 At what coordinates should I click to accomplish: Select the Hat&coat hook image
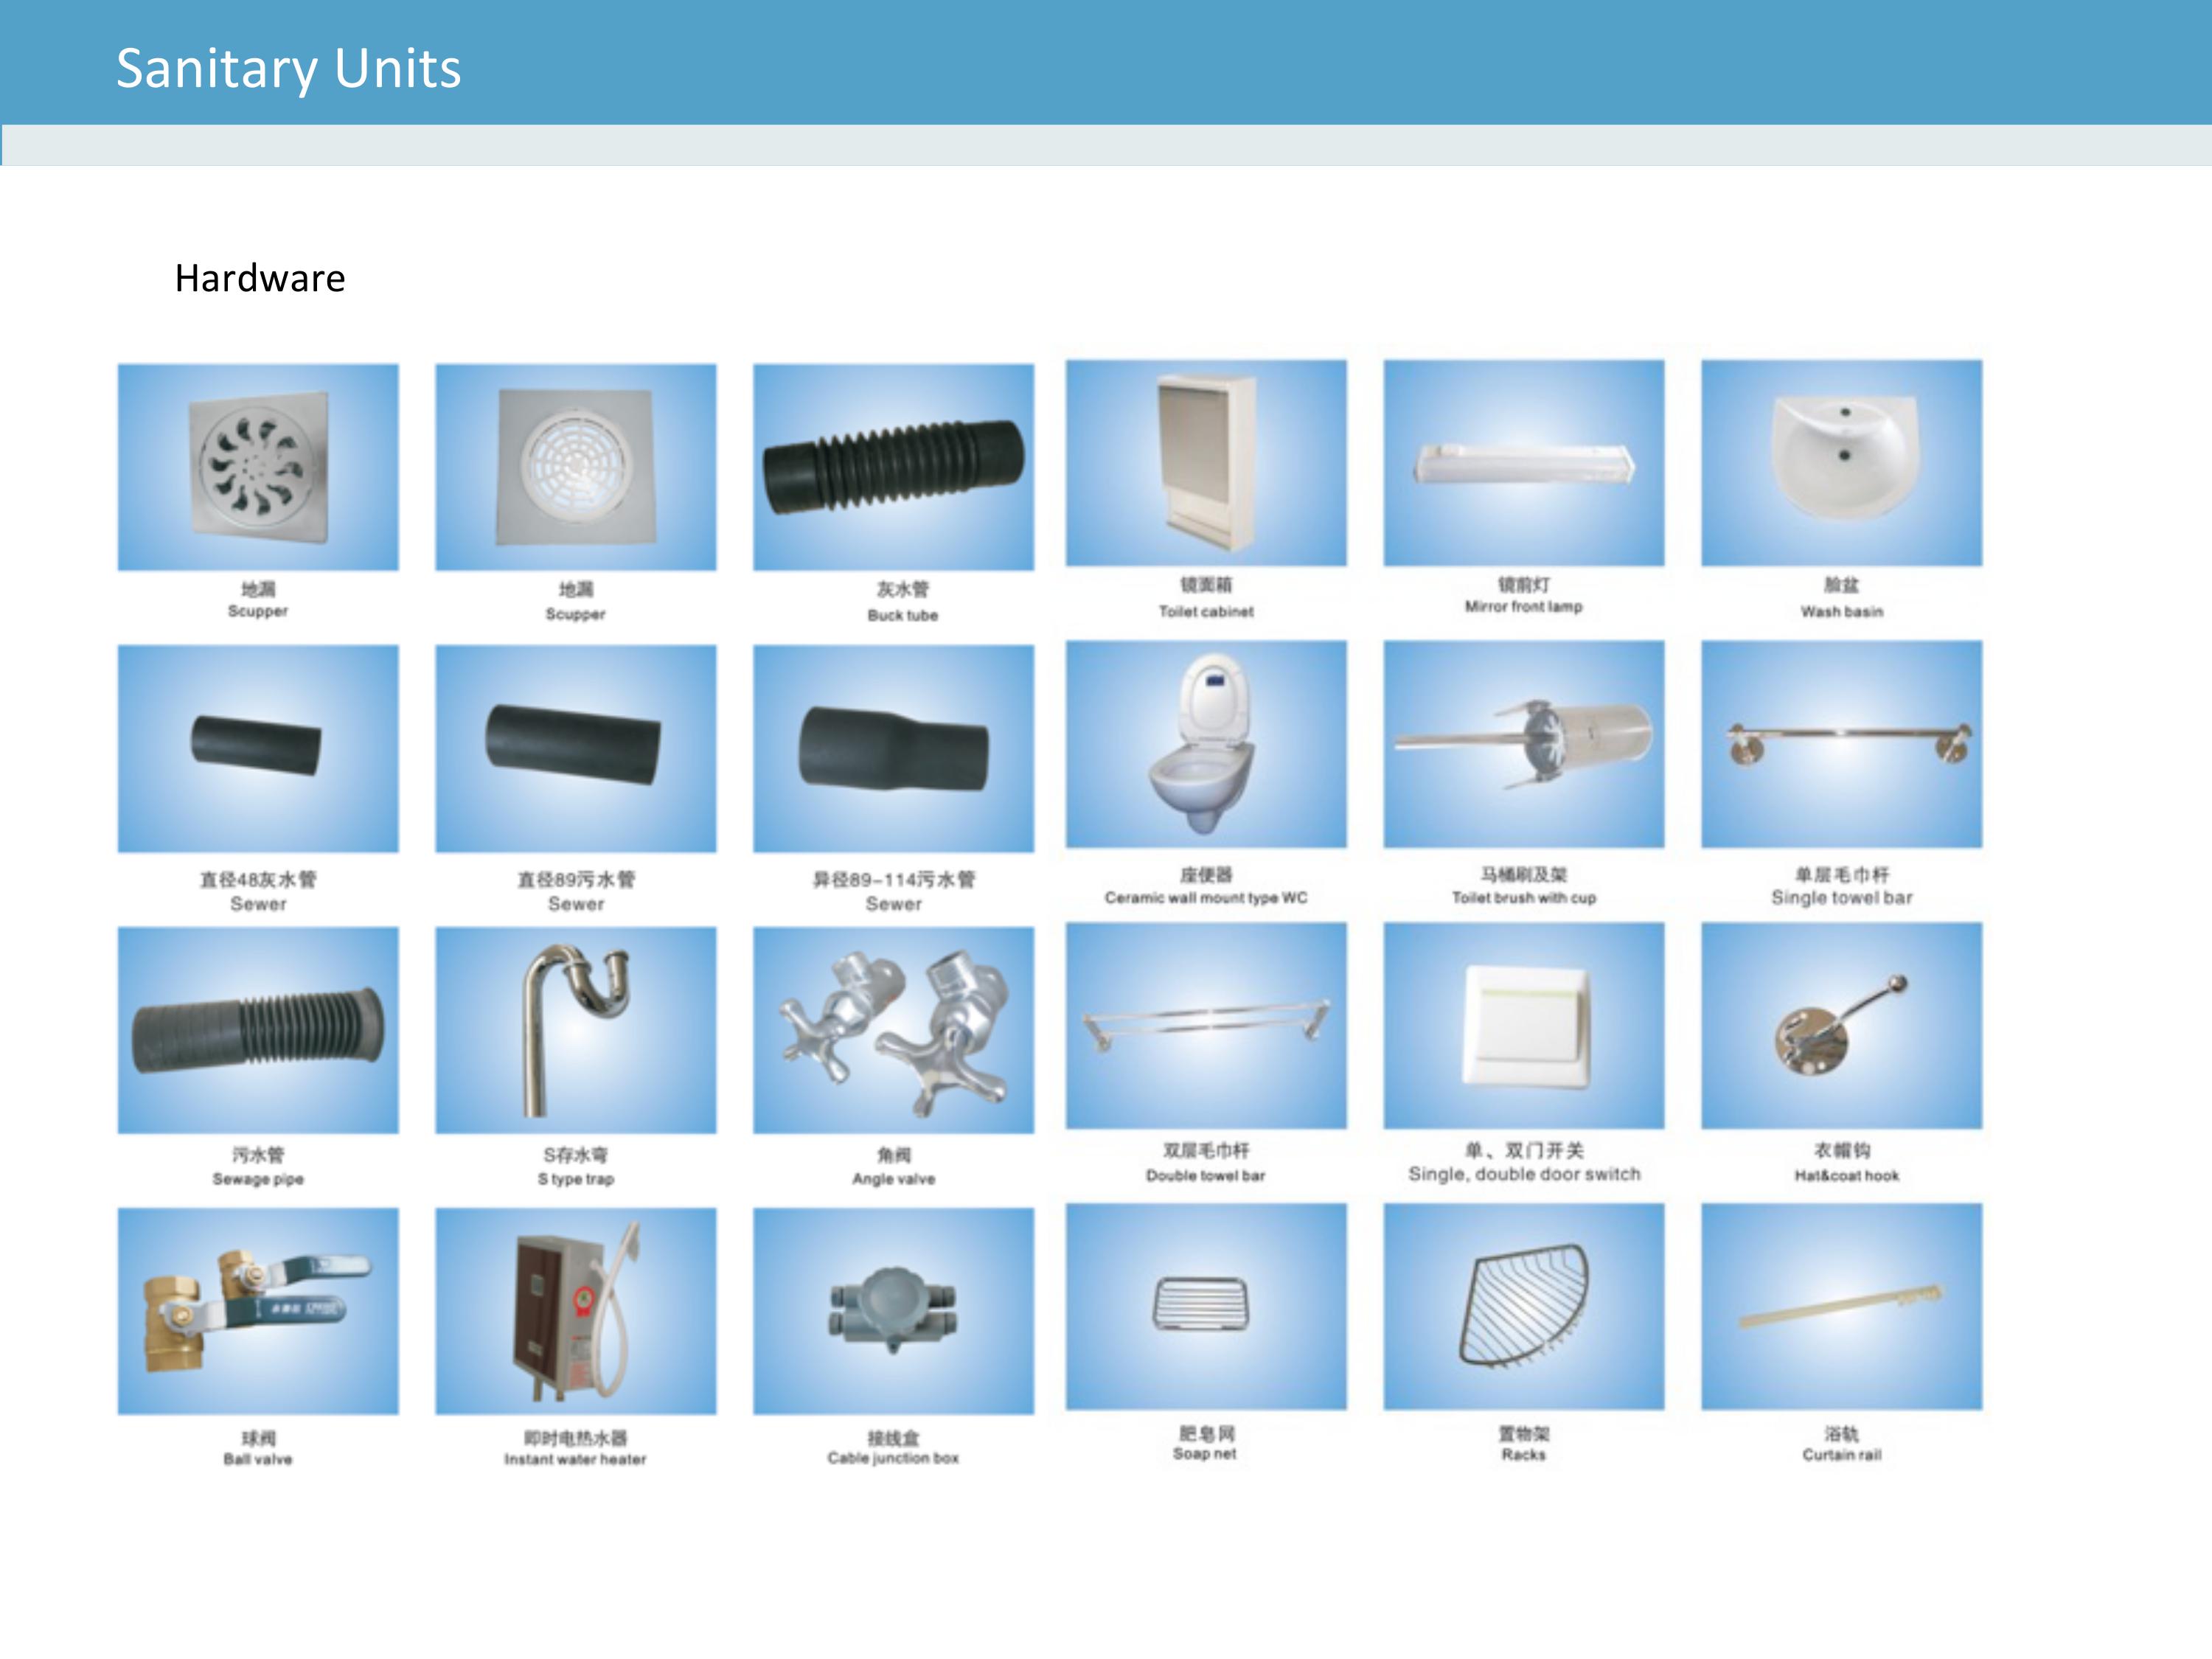click(1842, 1026)
